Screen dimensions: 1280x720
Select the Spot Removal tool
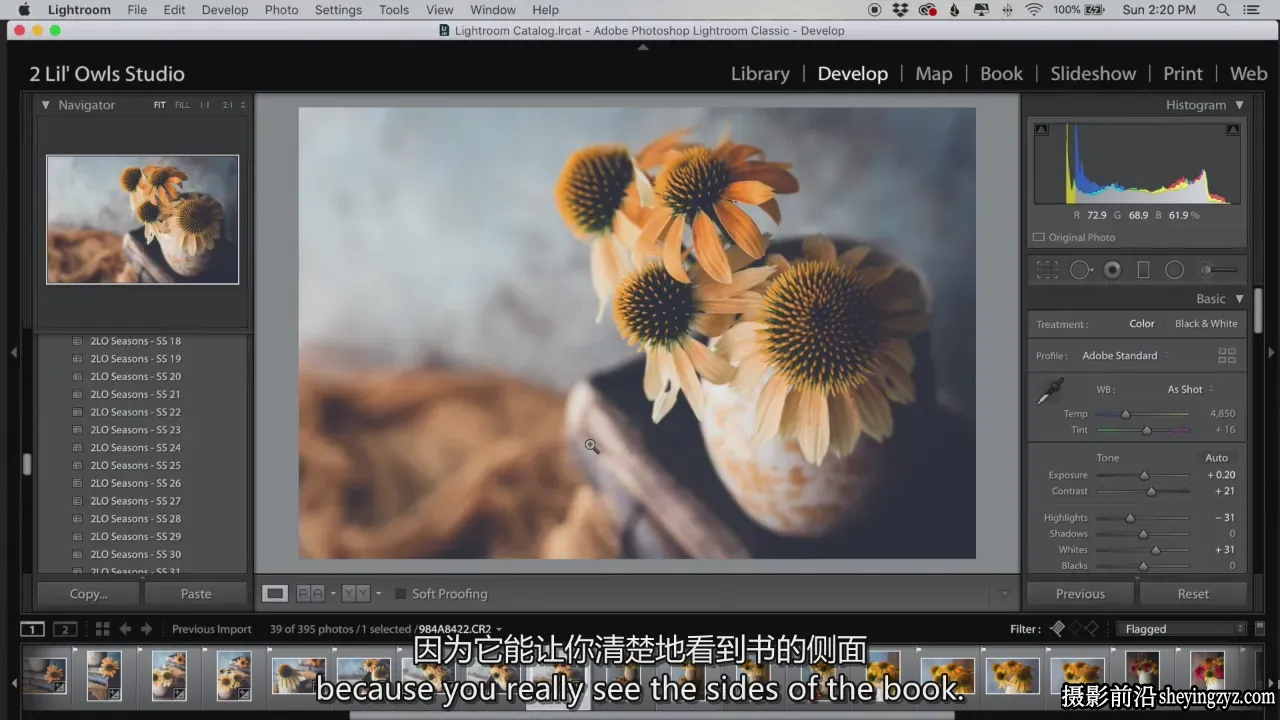tap(1081, 270)
